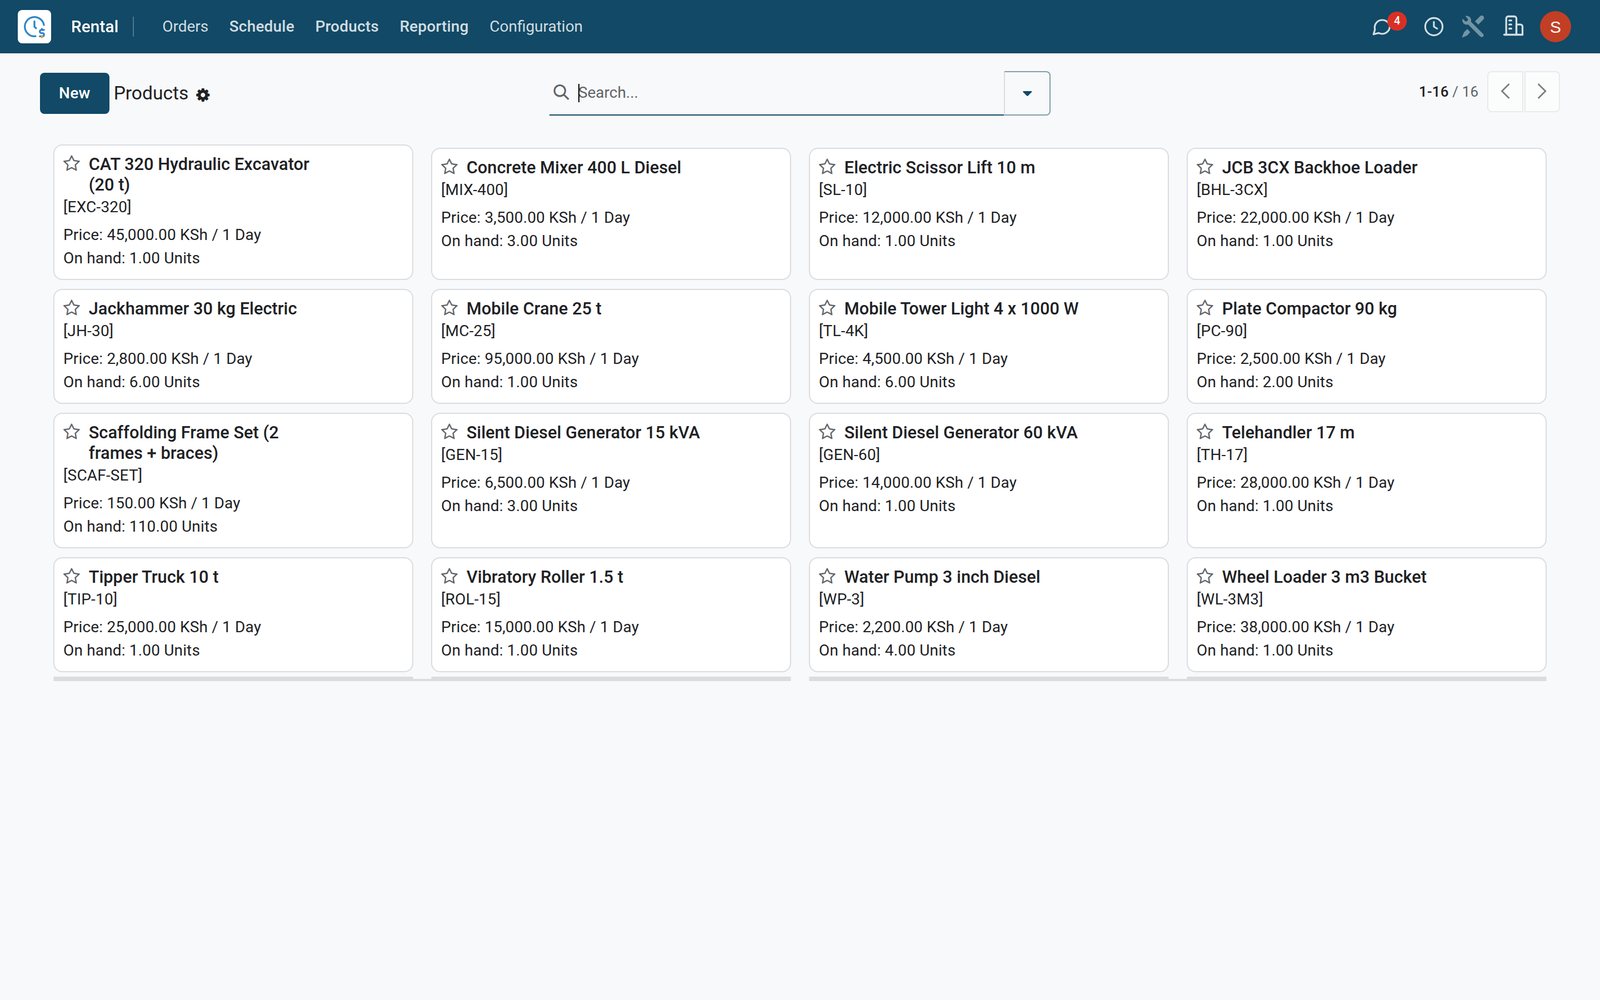Click the Tipper Truck favorite star
Image resolution: width=1600 pixels, height=1000 pixels.
pos(72,576)
